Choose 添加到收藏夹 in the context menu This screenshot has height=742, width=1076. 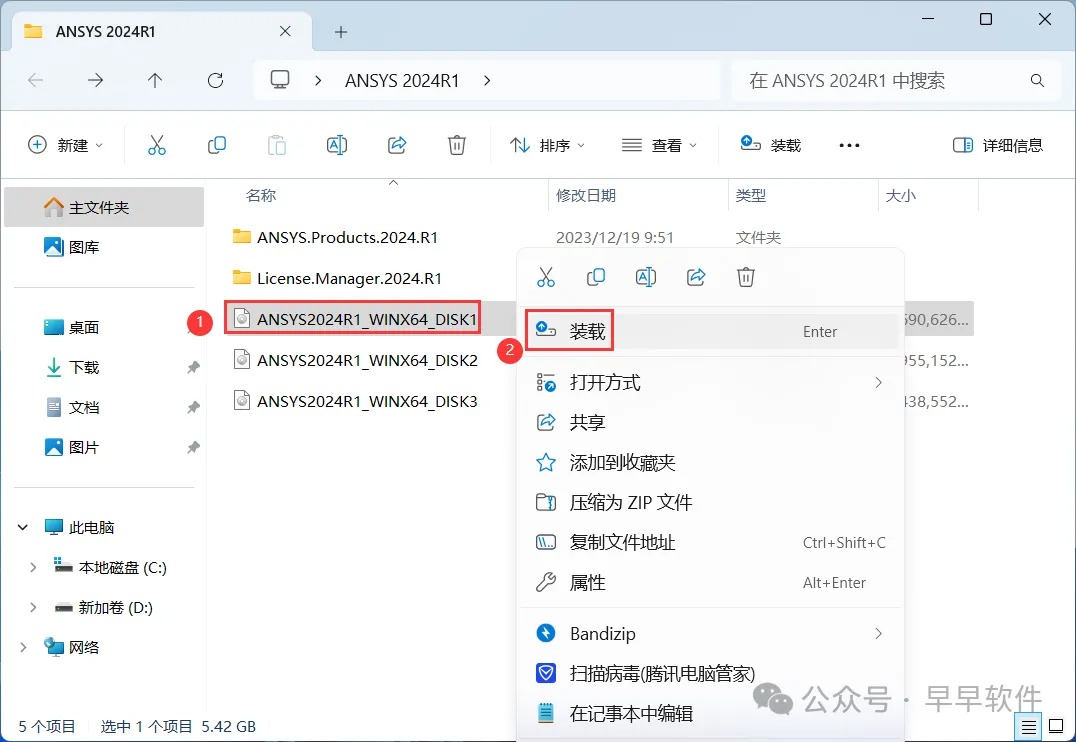[x=711, y=463]
